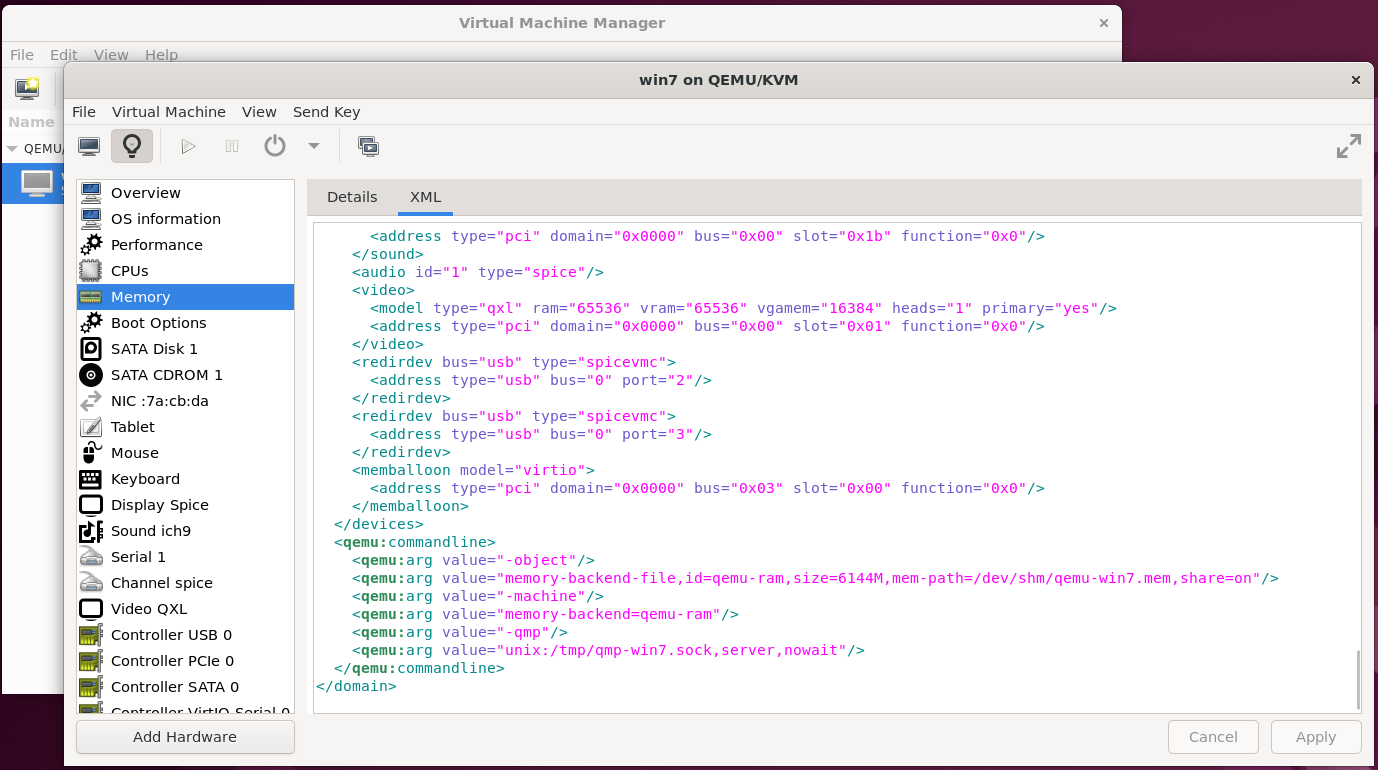Open the Send Key menu

[x=326, y=112]
